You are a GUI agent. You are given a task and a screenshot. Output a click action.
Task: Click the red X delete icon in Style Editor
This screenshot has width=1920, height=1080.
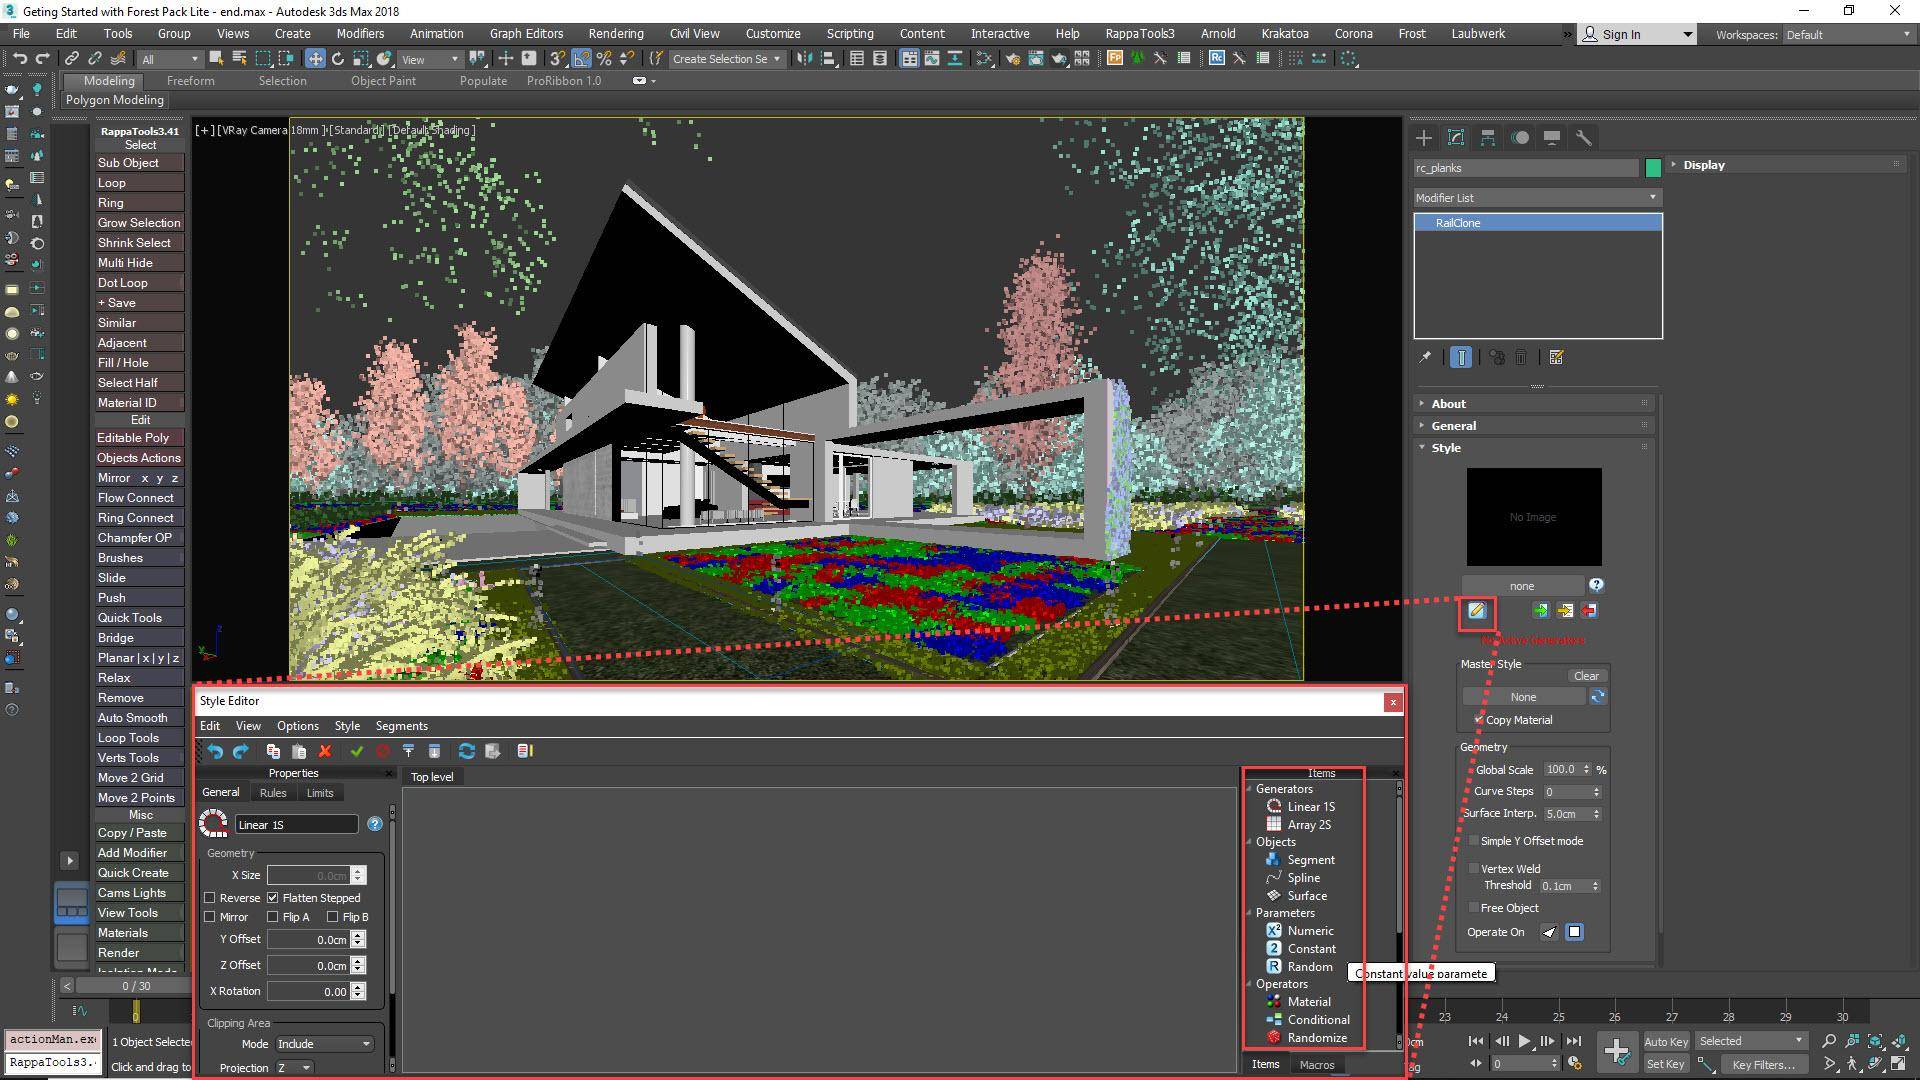coord(325,751)
